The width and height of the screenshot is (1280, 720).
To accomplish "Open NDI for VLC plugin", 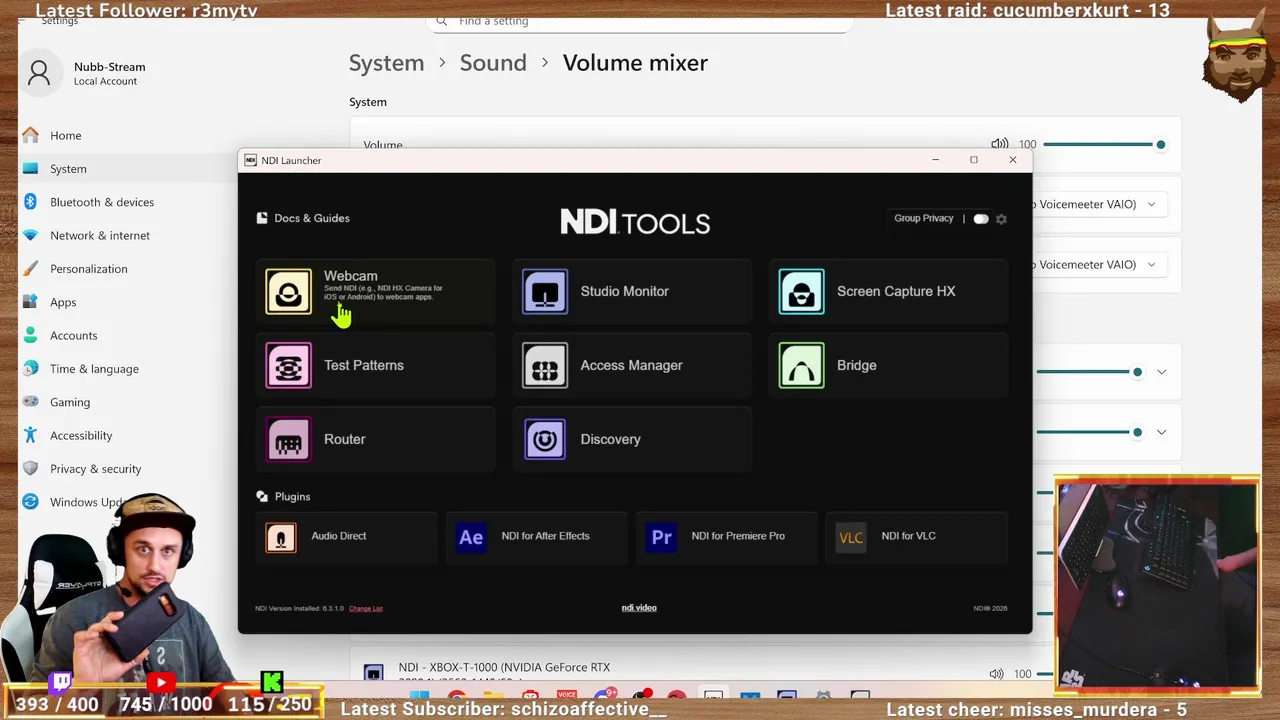I will [916, 537].
